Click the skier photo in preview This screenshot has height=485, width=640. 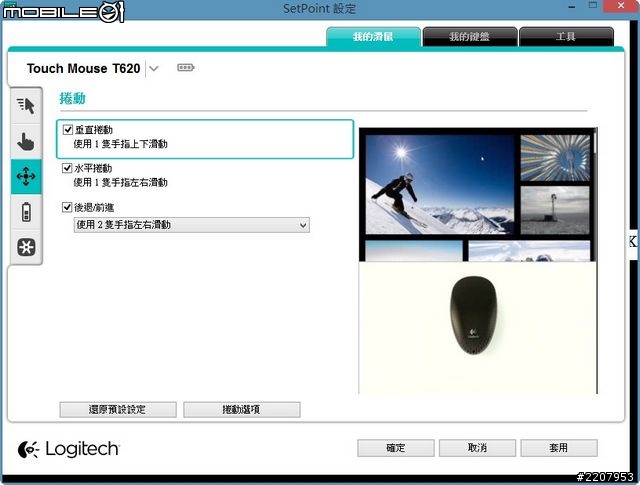439,185
